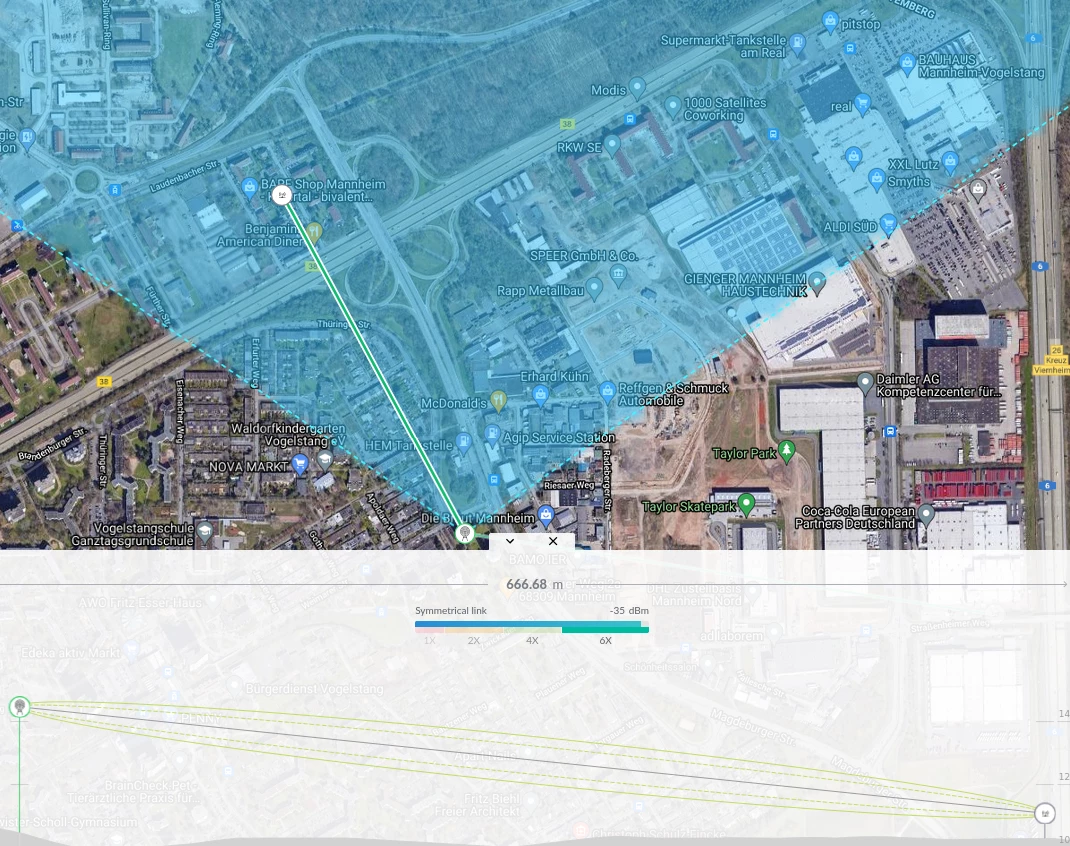Image resolution: width=1070 pixels, height=846 pixels.
Task: Click the BAUHAUS Mannheim-Vogelstang shopping pin
Action: [x=907, y=63]
